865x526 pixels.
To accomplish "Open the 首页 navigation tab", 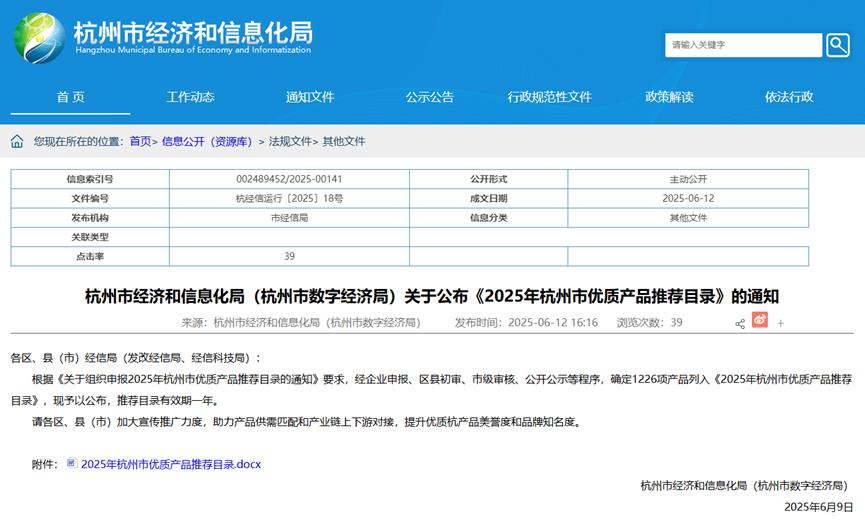I will [70, 97].
